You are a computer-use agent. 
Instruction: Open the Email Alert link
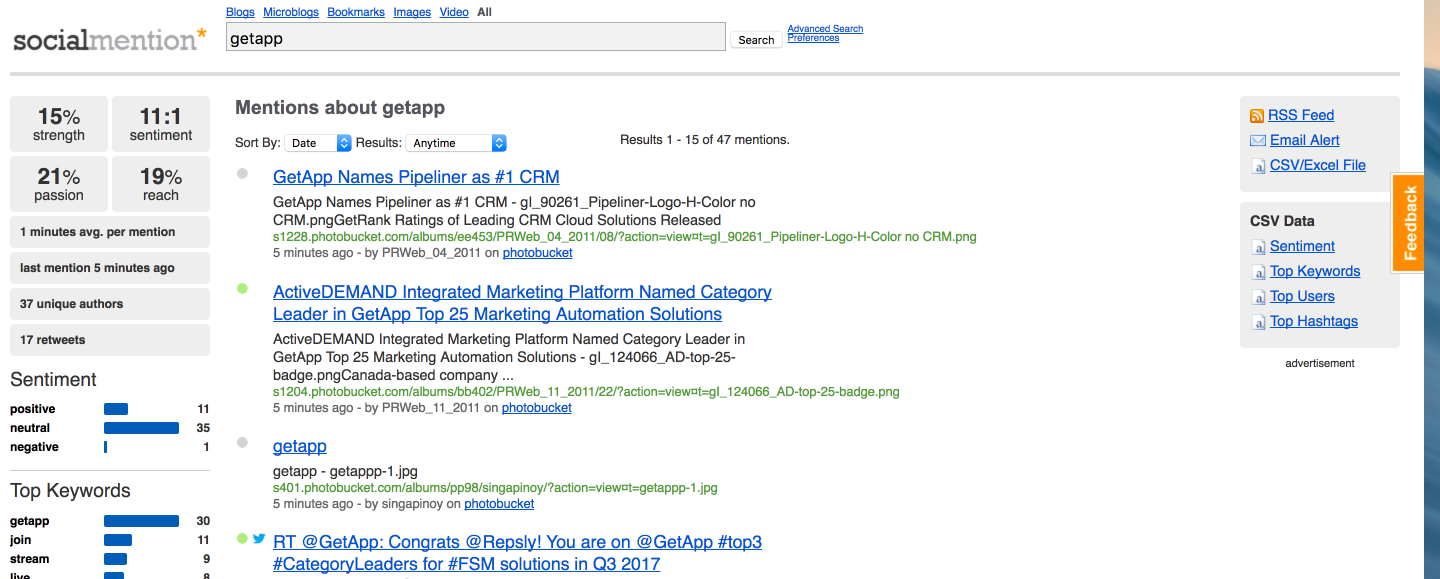click(x=1305, y=140)
